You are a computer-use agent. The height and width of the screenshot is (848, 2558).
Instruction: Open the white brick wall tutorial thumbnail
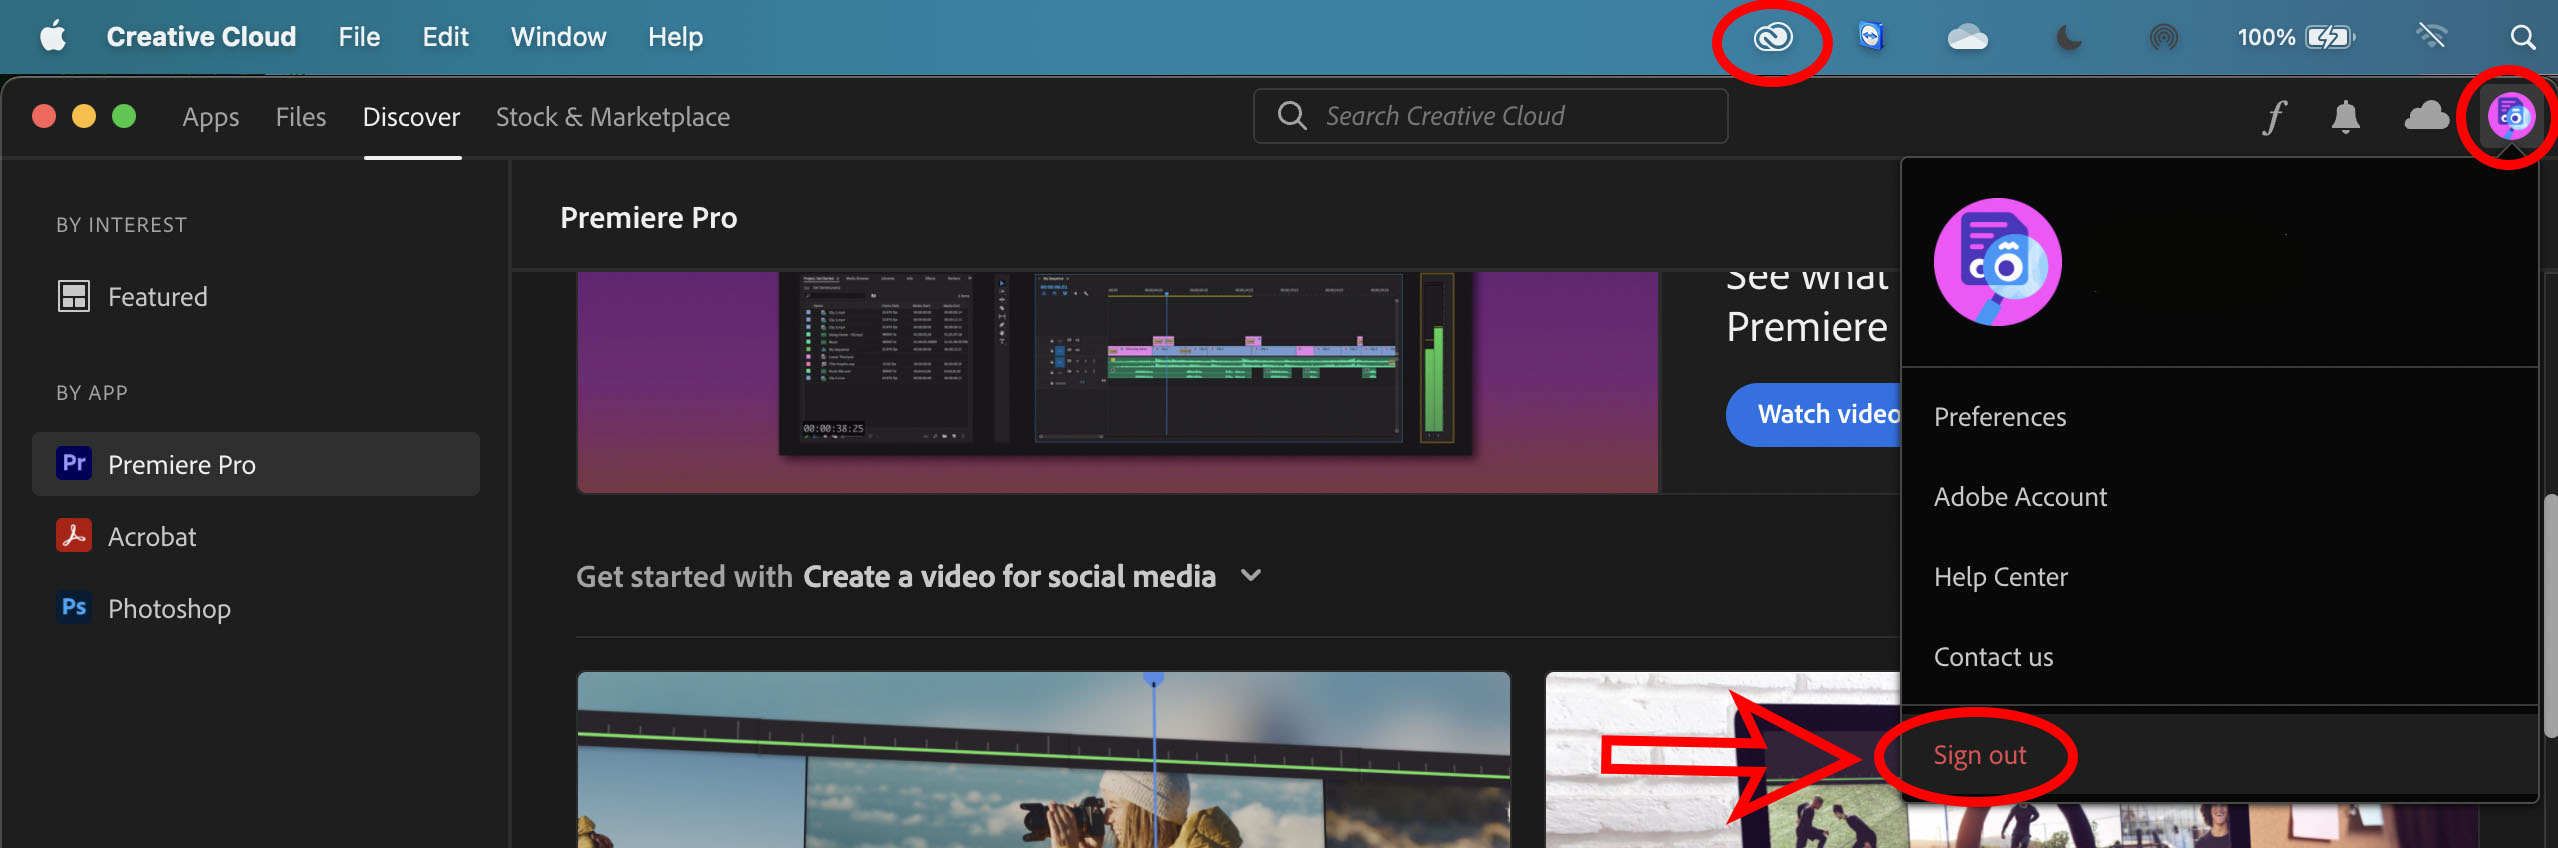pos(1722,760)
